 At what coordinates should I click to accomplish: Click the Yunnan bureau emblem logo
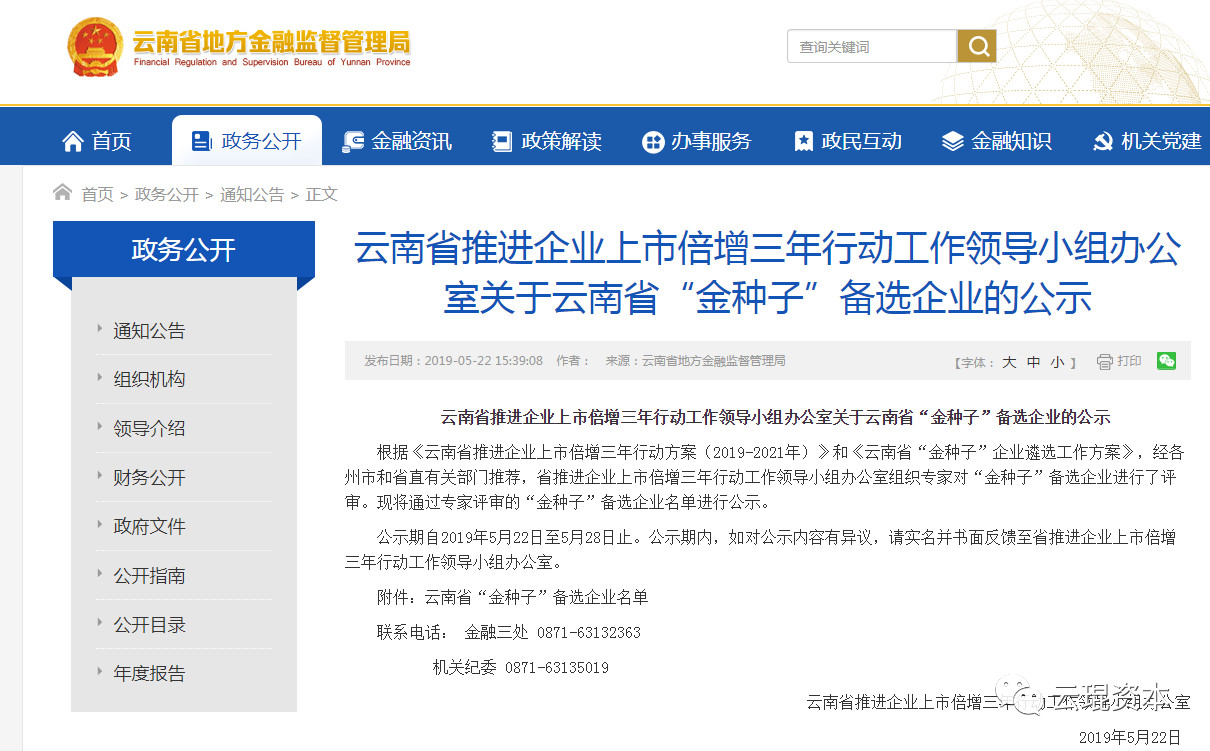click(x=95, y=46)
